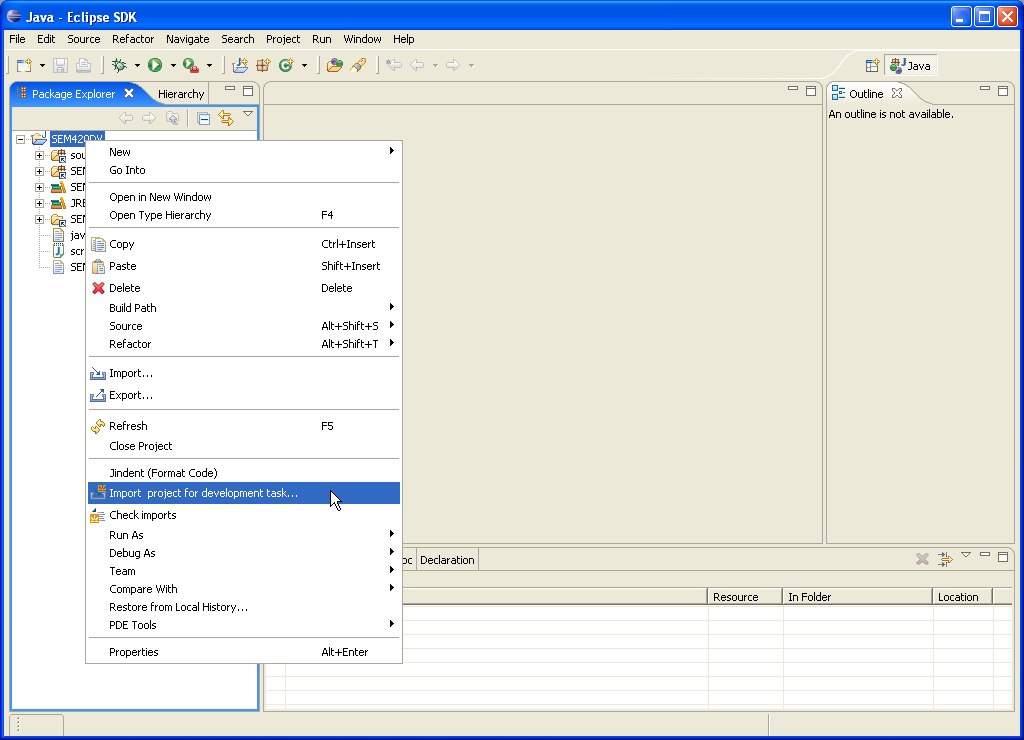Viewport: 1024px width, 740px height.
Task: Open the Package Explorer view menu triangle
Action: (248, 115)
